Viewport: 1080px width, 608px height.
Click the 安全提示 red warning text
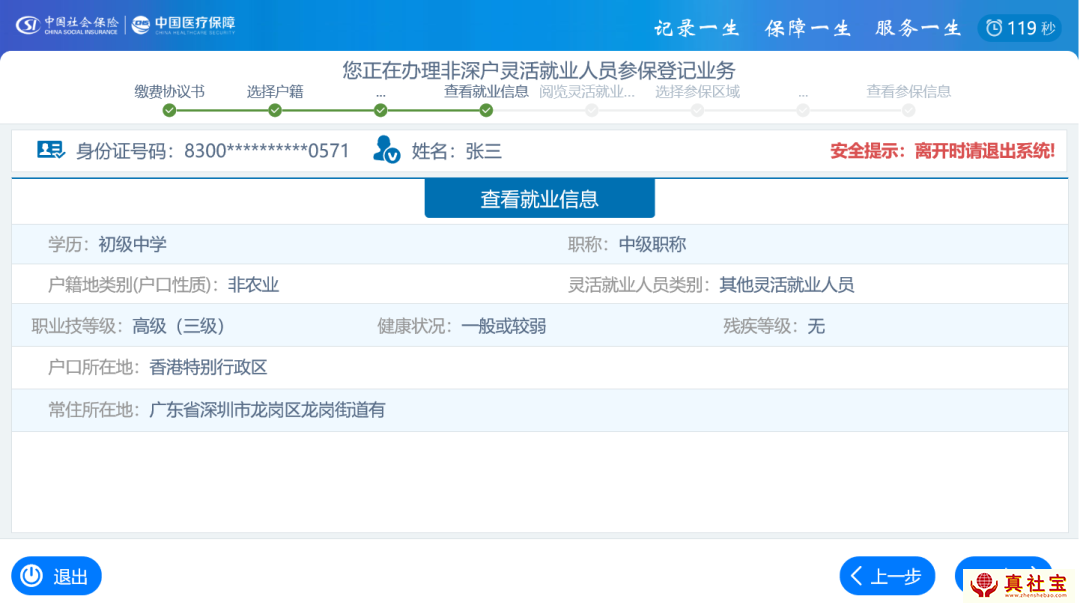942,151
